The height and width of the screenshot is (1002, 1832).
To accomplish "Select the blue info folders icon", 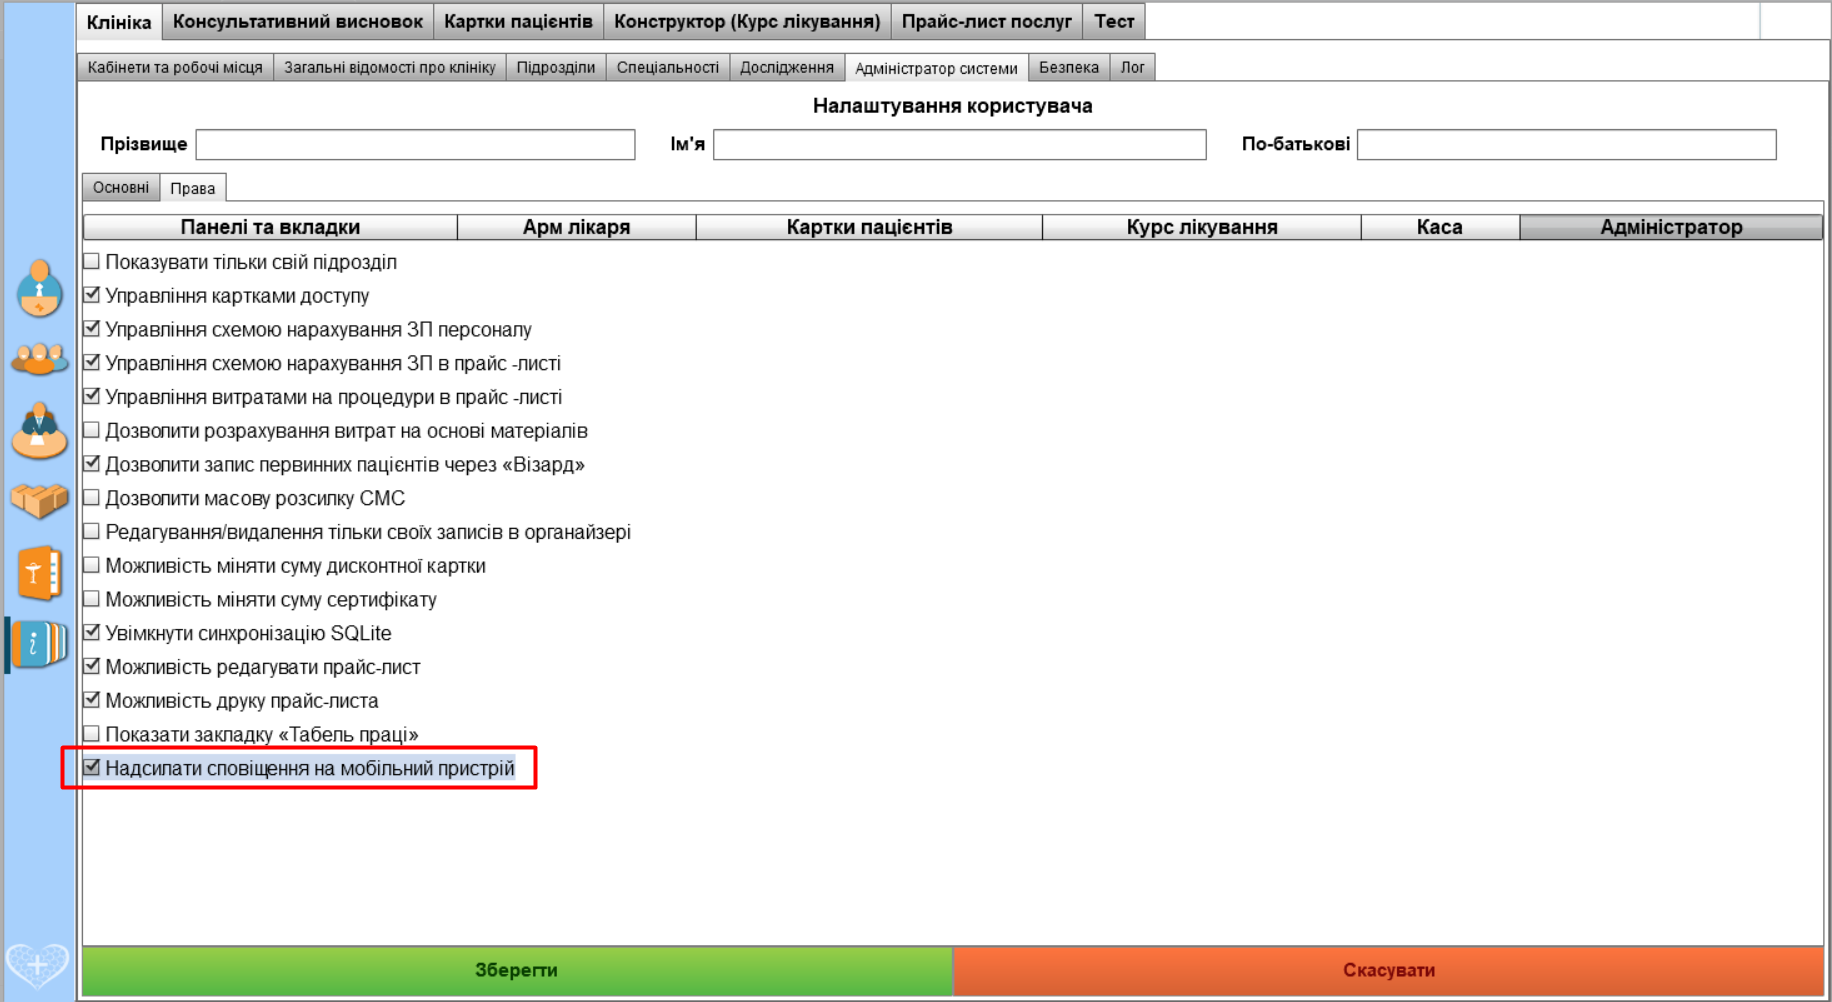I will (39, 644).
